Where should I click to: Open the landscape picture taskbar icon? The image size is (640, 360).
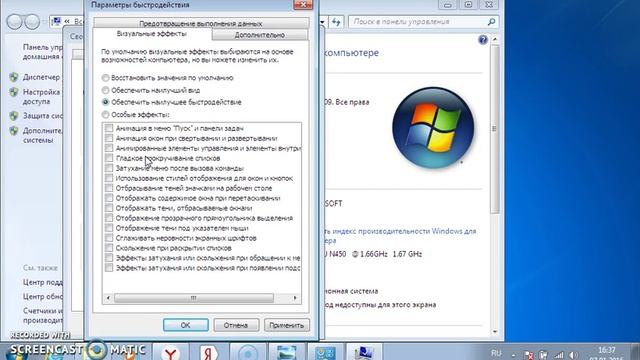[x=286, y=352]
